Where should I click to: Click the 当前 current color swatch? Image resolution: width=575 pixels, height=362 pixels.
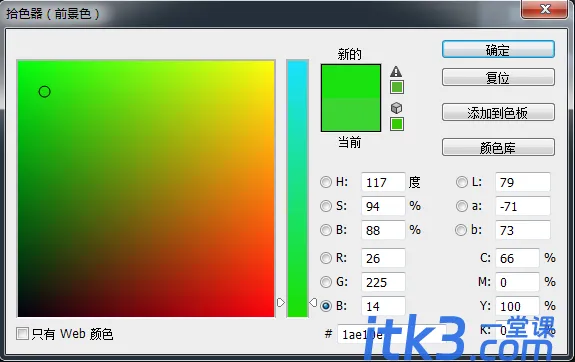coord(351,115)
